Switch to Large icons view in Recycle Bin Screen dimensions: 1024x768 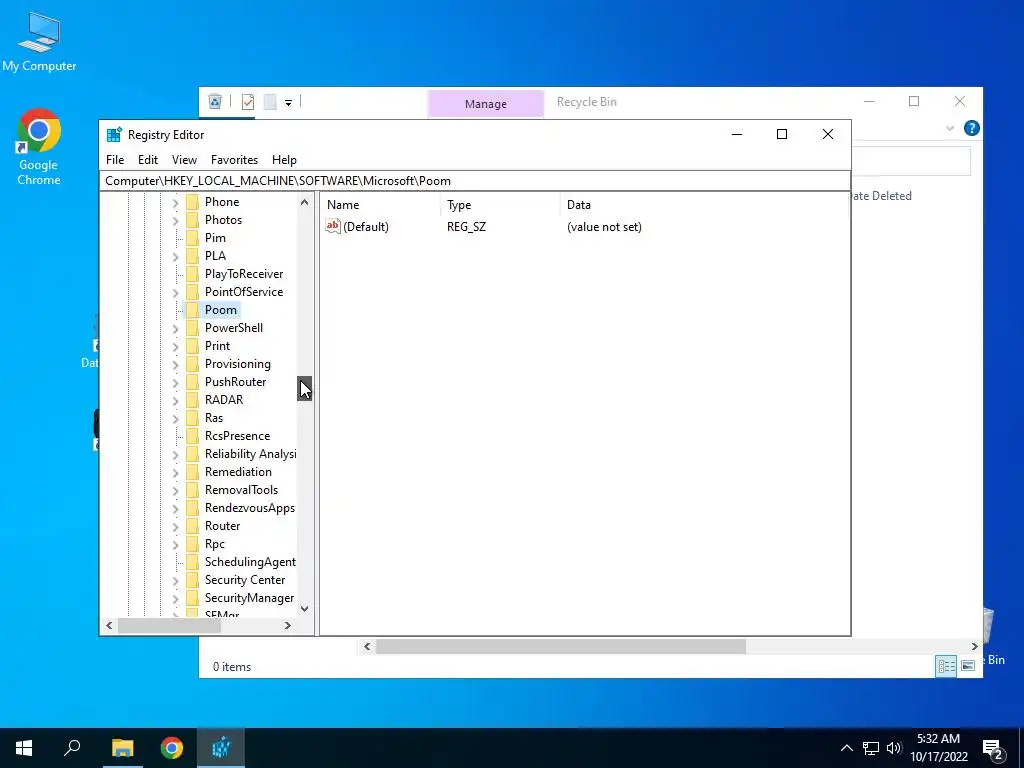[968, 666]
